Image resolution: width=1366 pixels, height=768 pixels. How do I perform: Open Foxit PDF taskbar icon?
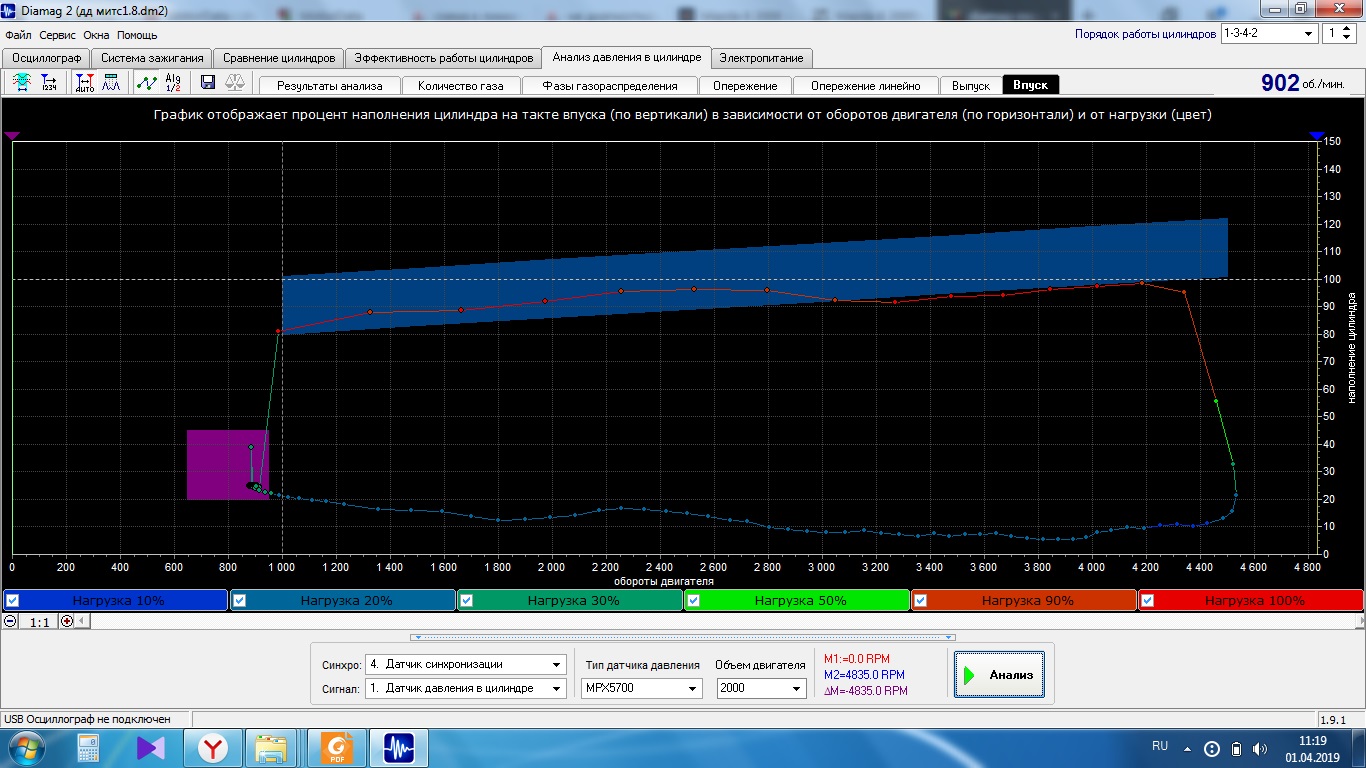click(x=337, y=748)
